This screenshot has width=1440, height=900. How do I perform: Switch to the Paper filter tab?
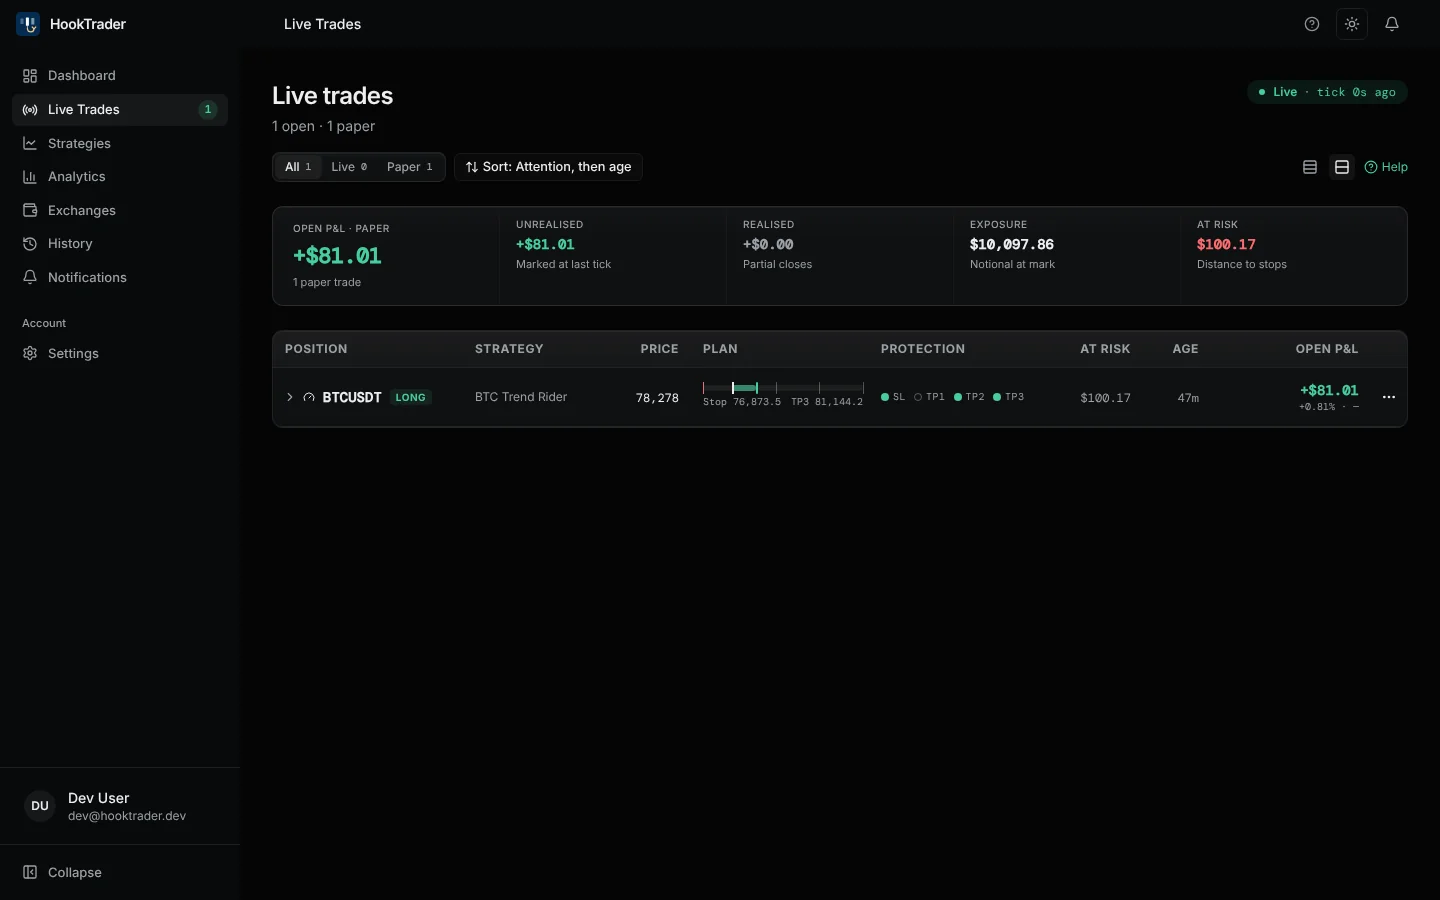click(410, 167)
